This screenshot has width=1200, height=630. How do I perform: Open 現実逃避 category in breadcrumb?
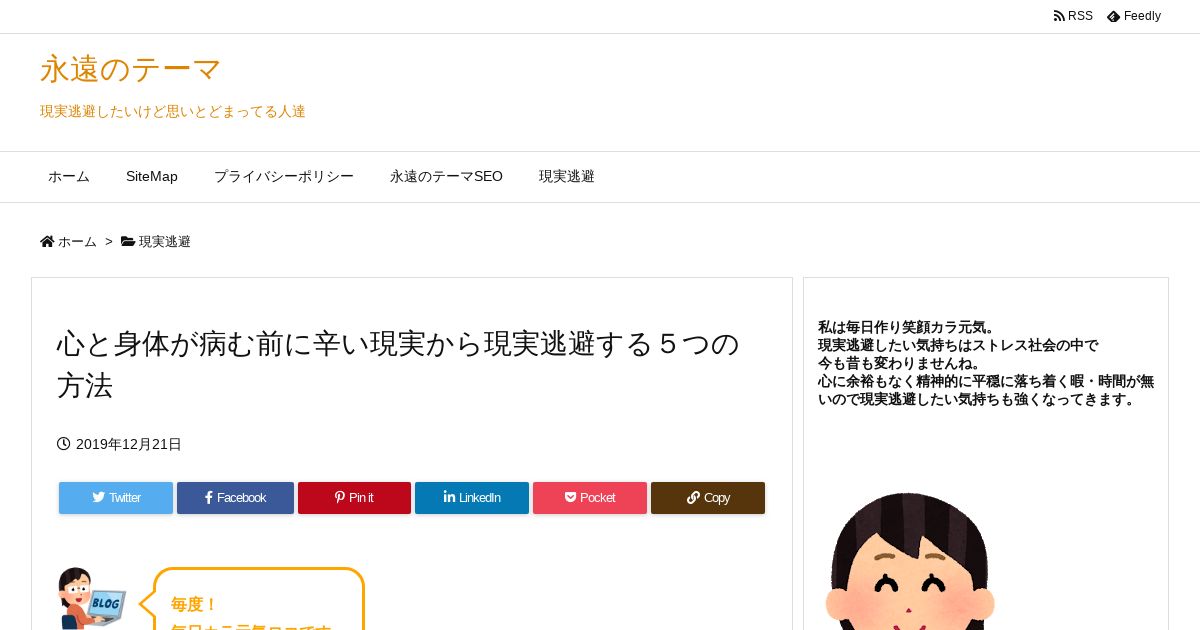tap(164, 242)
